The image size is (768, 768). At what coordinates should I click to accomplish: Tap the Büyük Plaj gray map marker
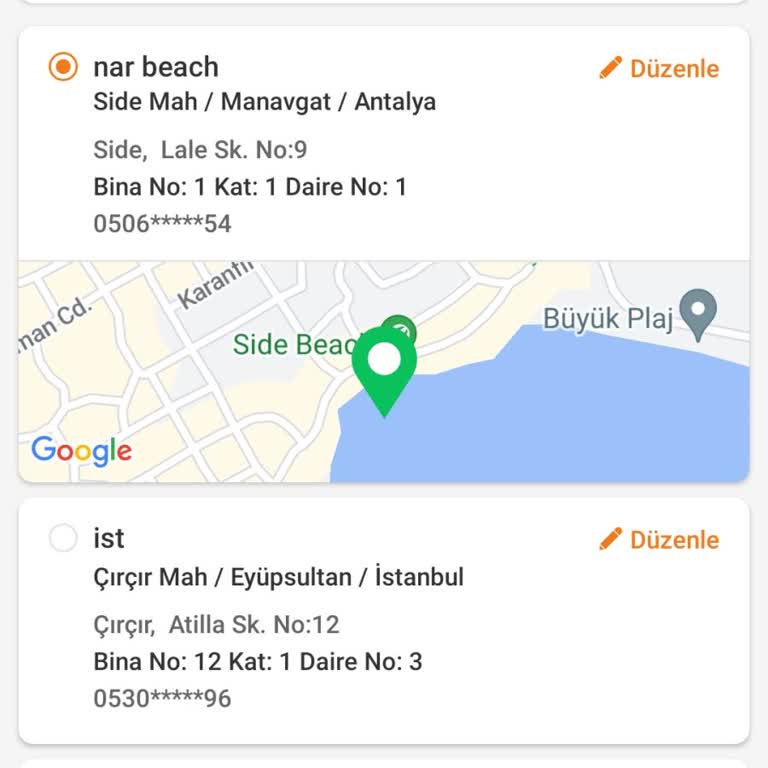(x=697, y=312)
